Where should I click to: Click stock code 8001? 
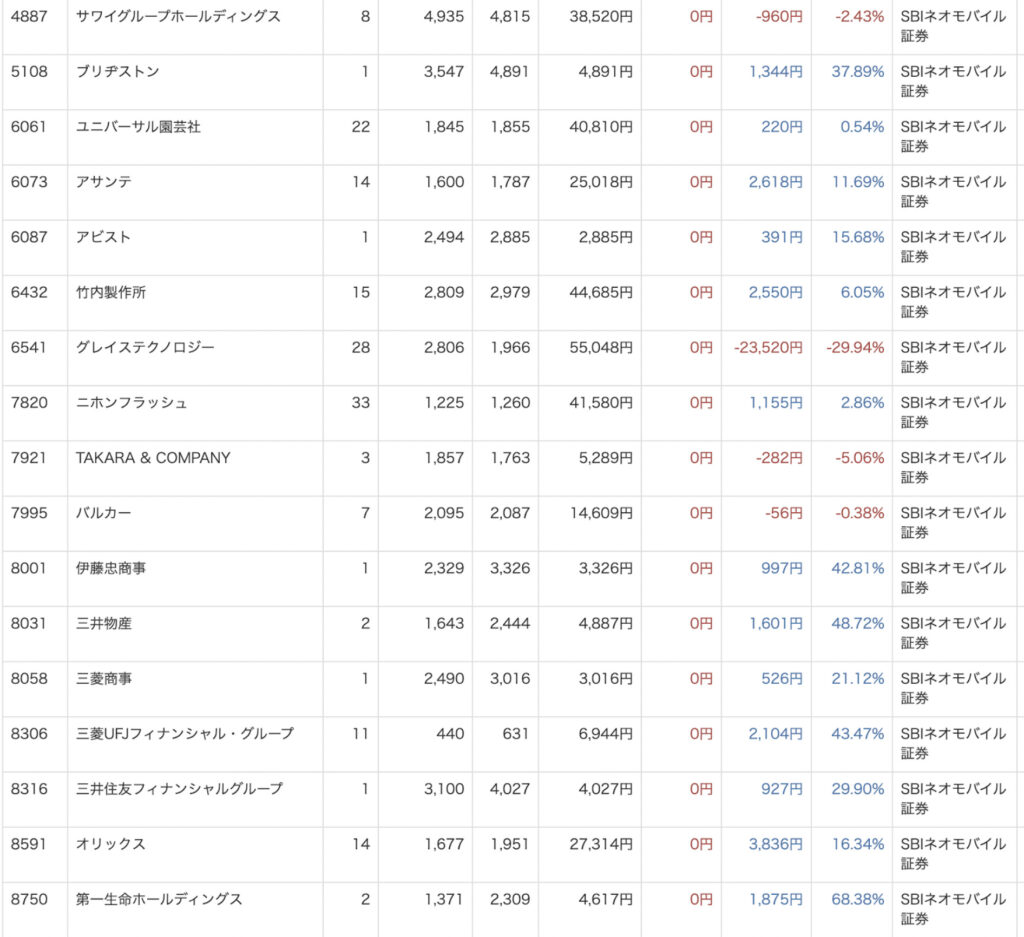click(29, 568)
